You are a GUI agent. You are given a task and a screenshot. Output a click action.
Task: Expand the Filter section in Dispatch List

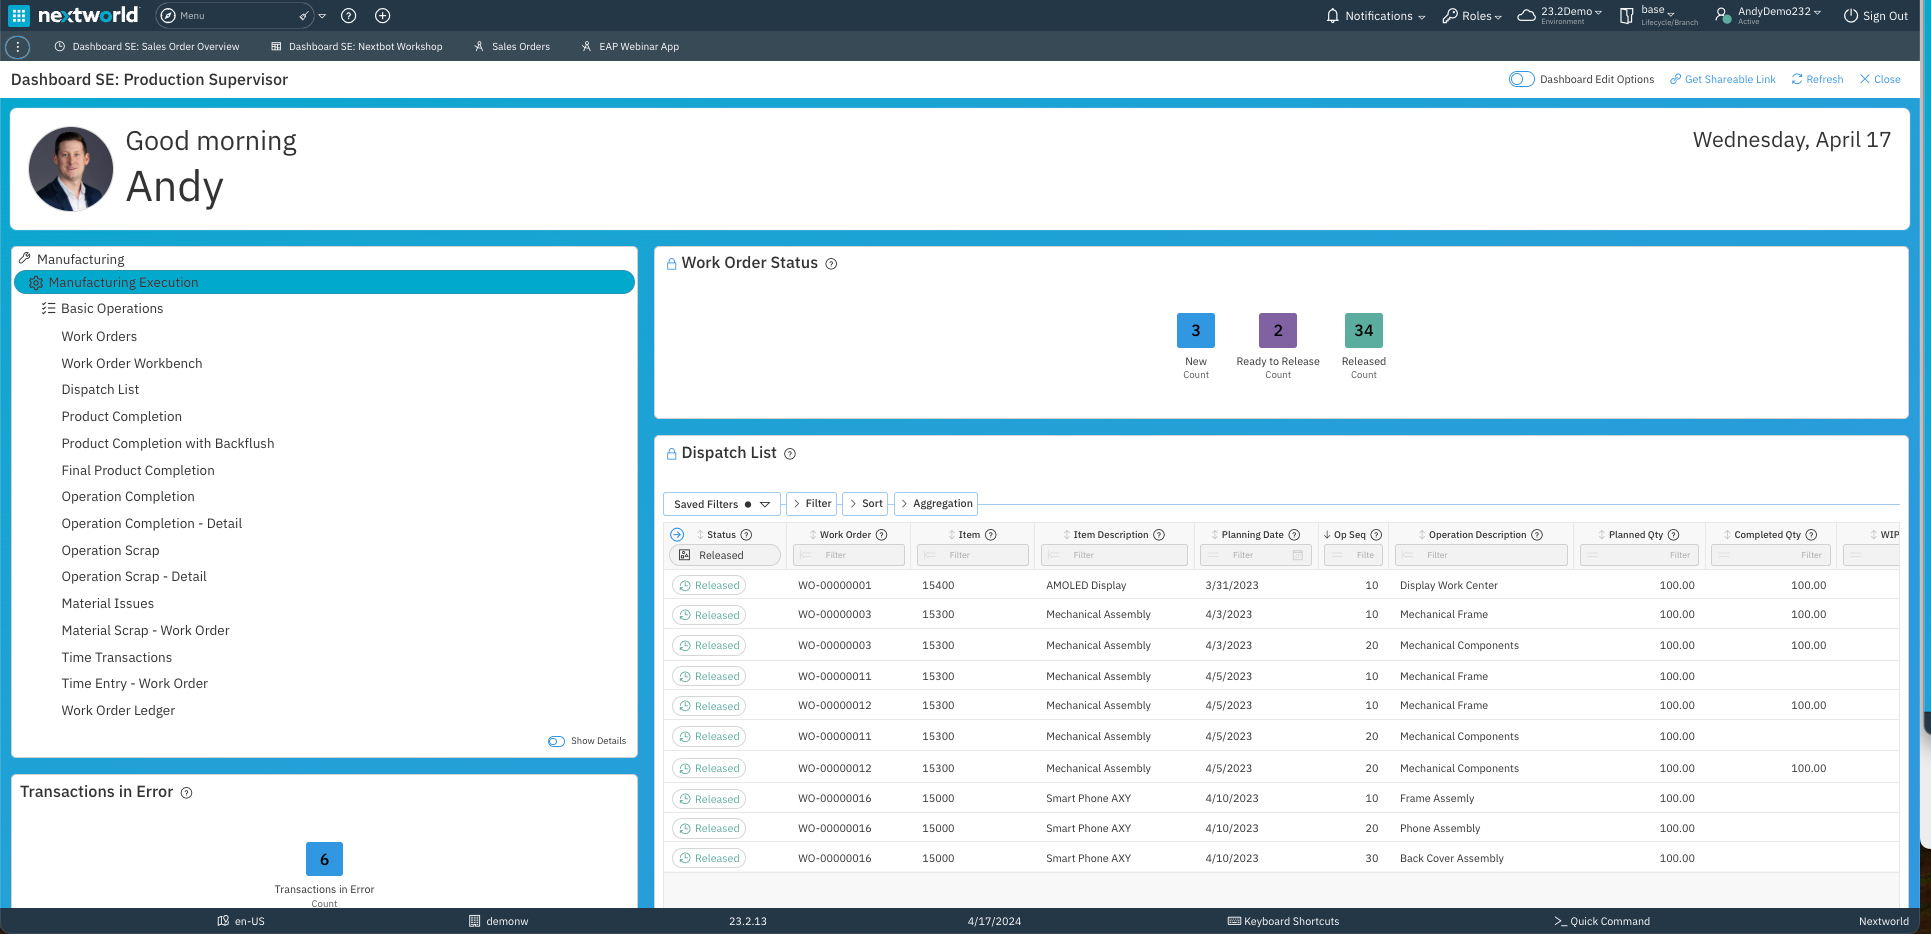(811, 503)
